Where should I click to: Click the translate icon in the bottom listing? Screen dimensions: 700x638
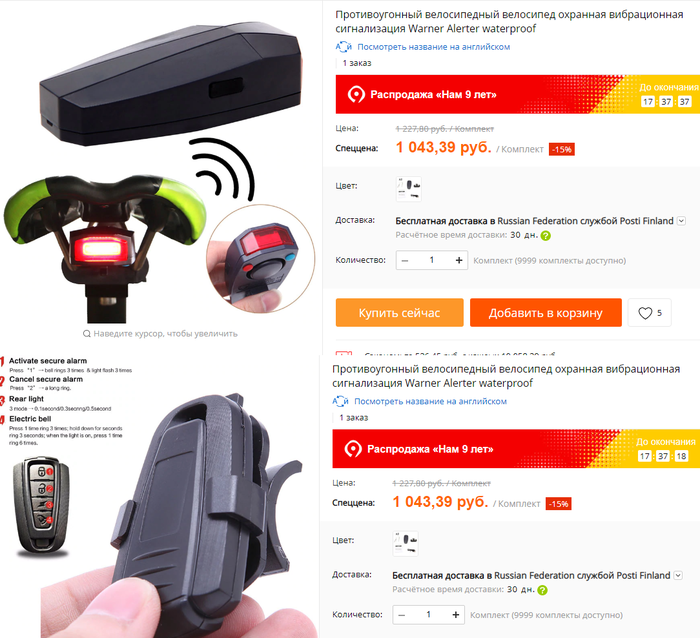pyautogui.click(x=340, y=401)
